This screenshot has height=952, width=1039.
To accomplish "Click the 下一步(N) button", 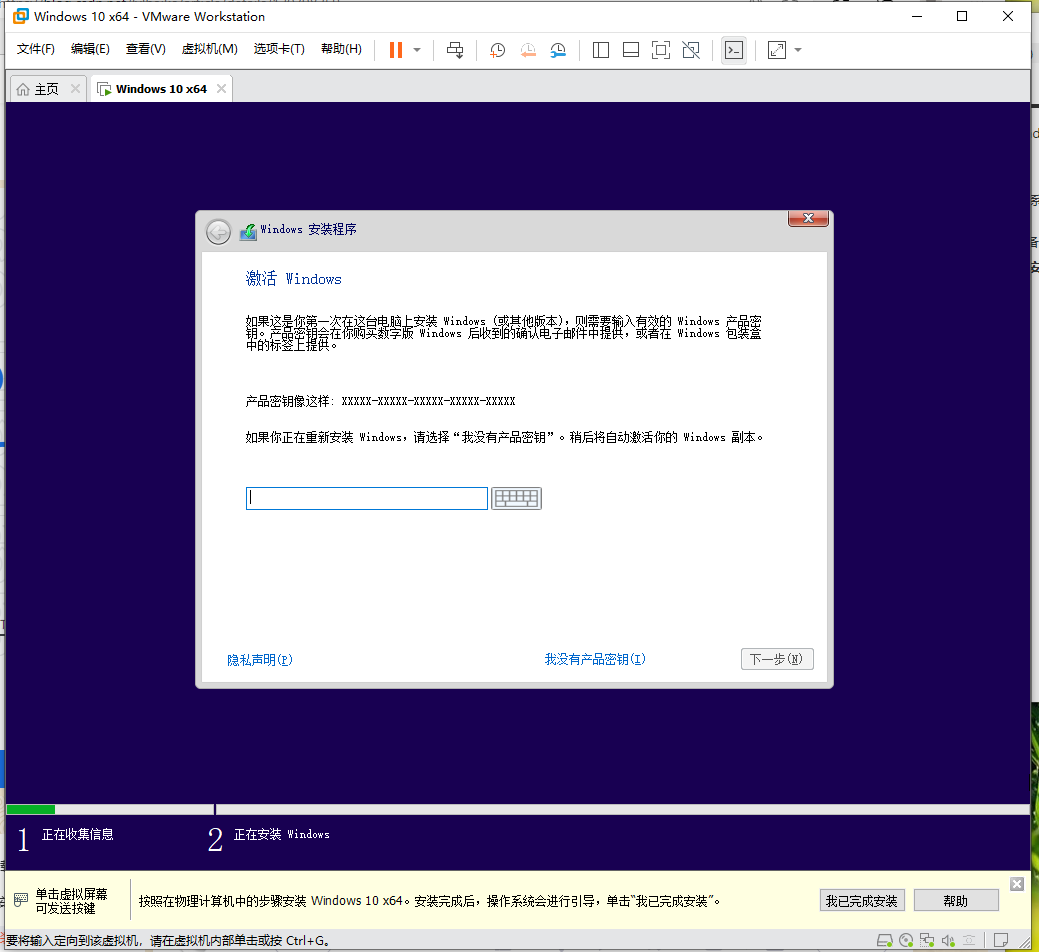I will 777,659.
